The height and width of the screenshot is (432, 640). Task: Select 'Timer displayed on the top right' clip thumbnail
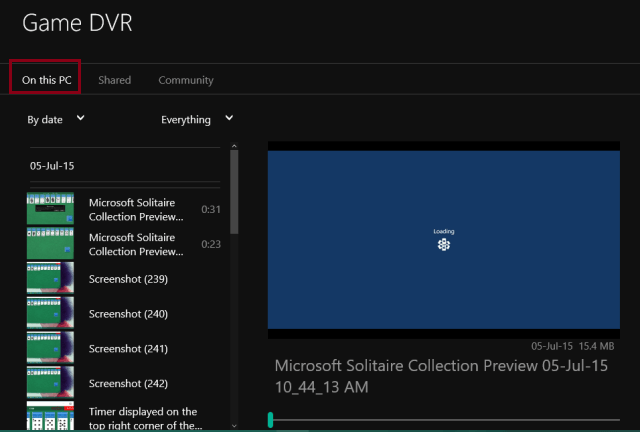50,416
